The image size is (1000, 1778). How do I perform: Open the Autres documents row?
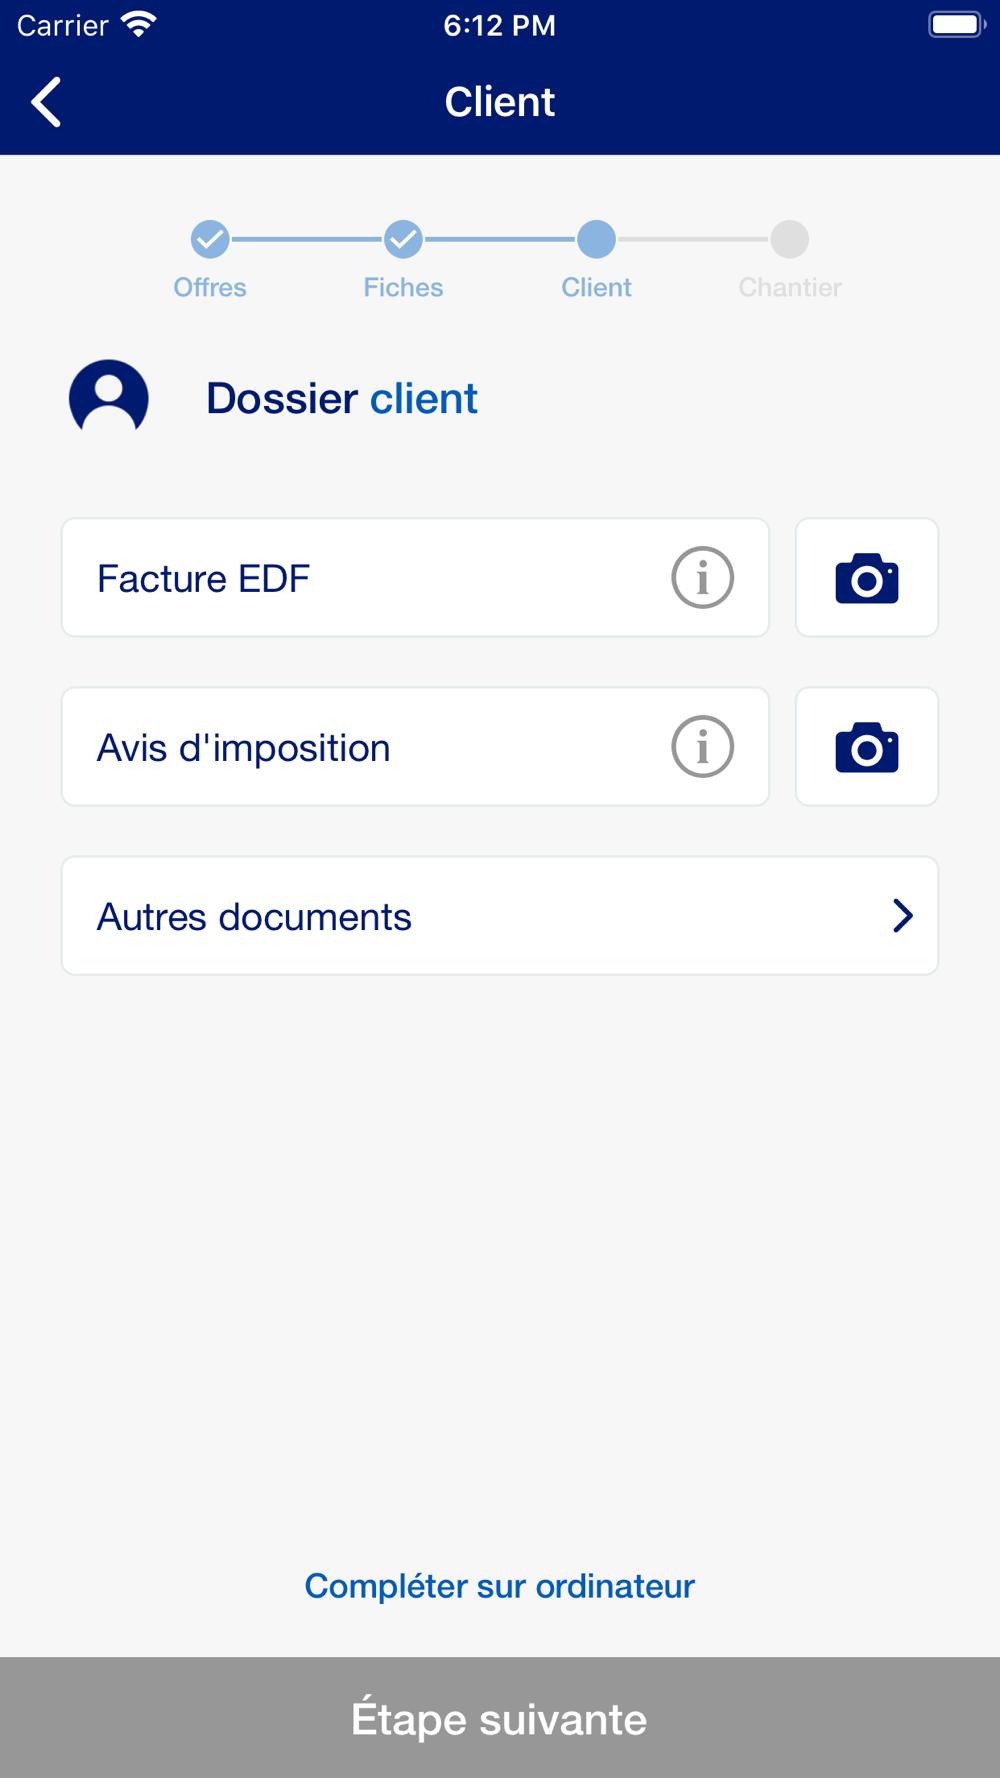tap(500, 915)
